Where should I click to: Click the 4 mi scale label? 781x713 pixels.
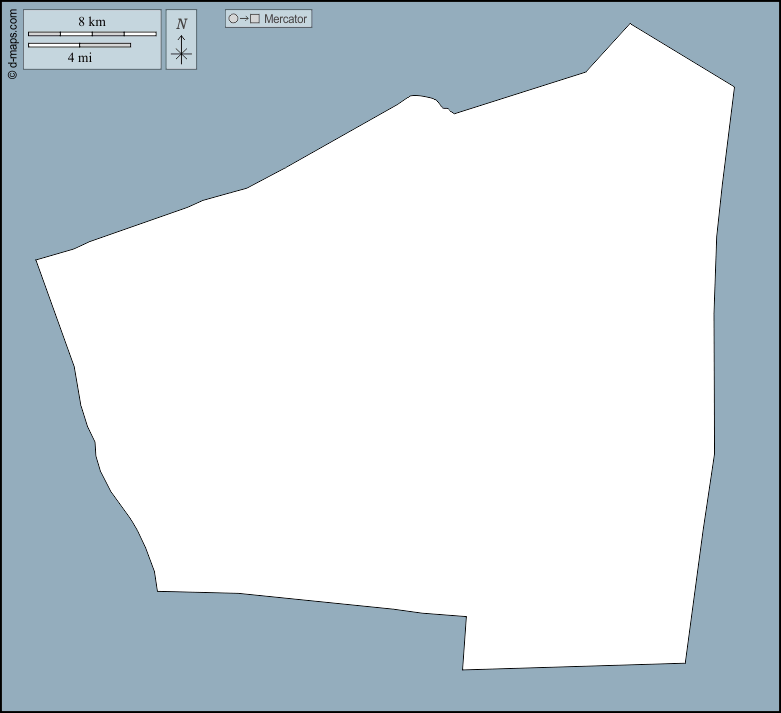click(x=80, y=58)
